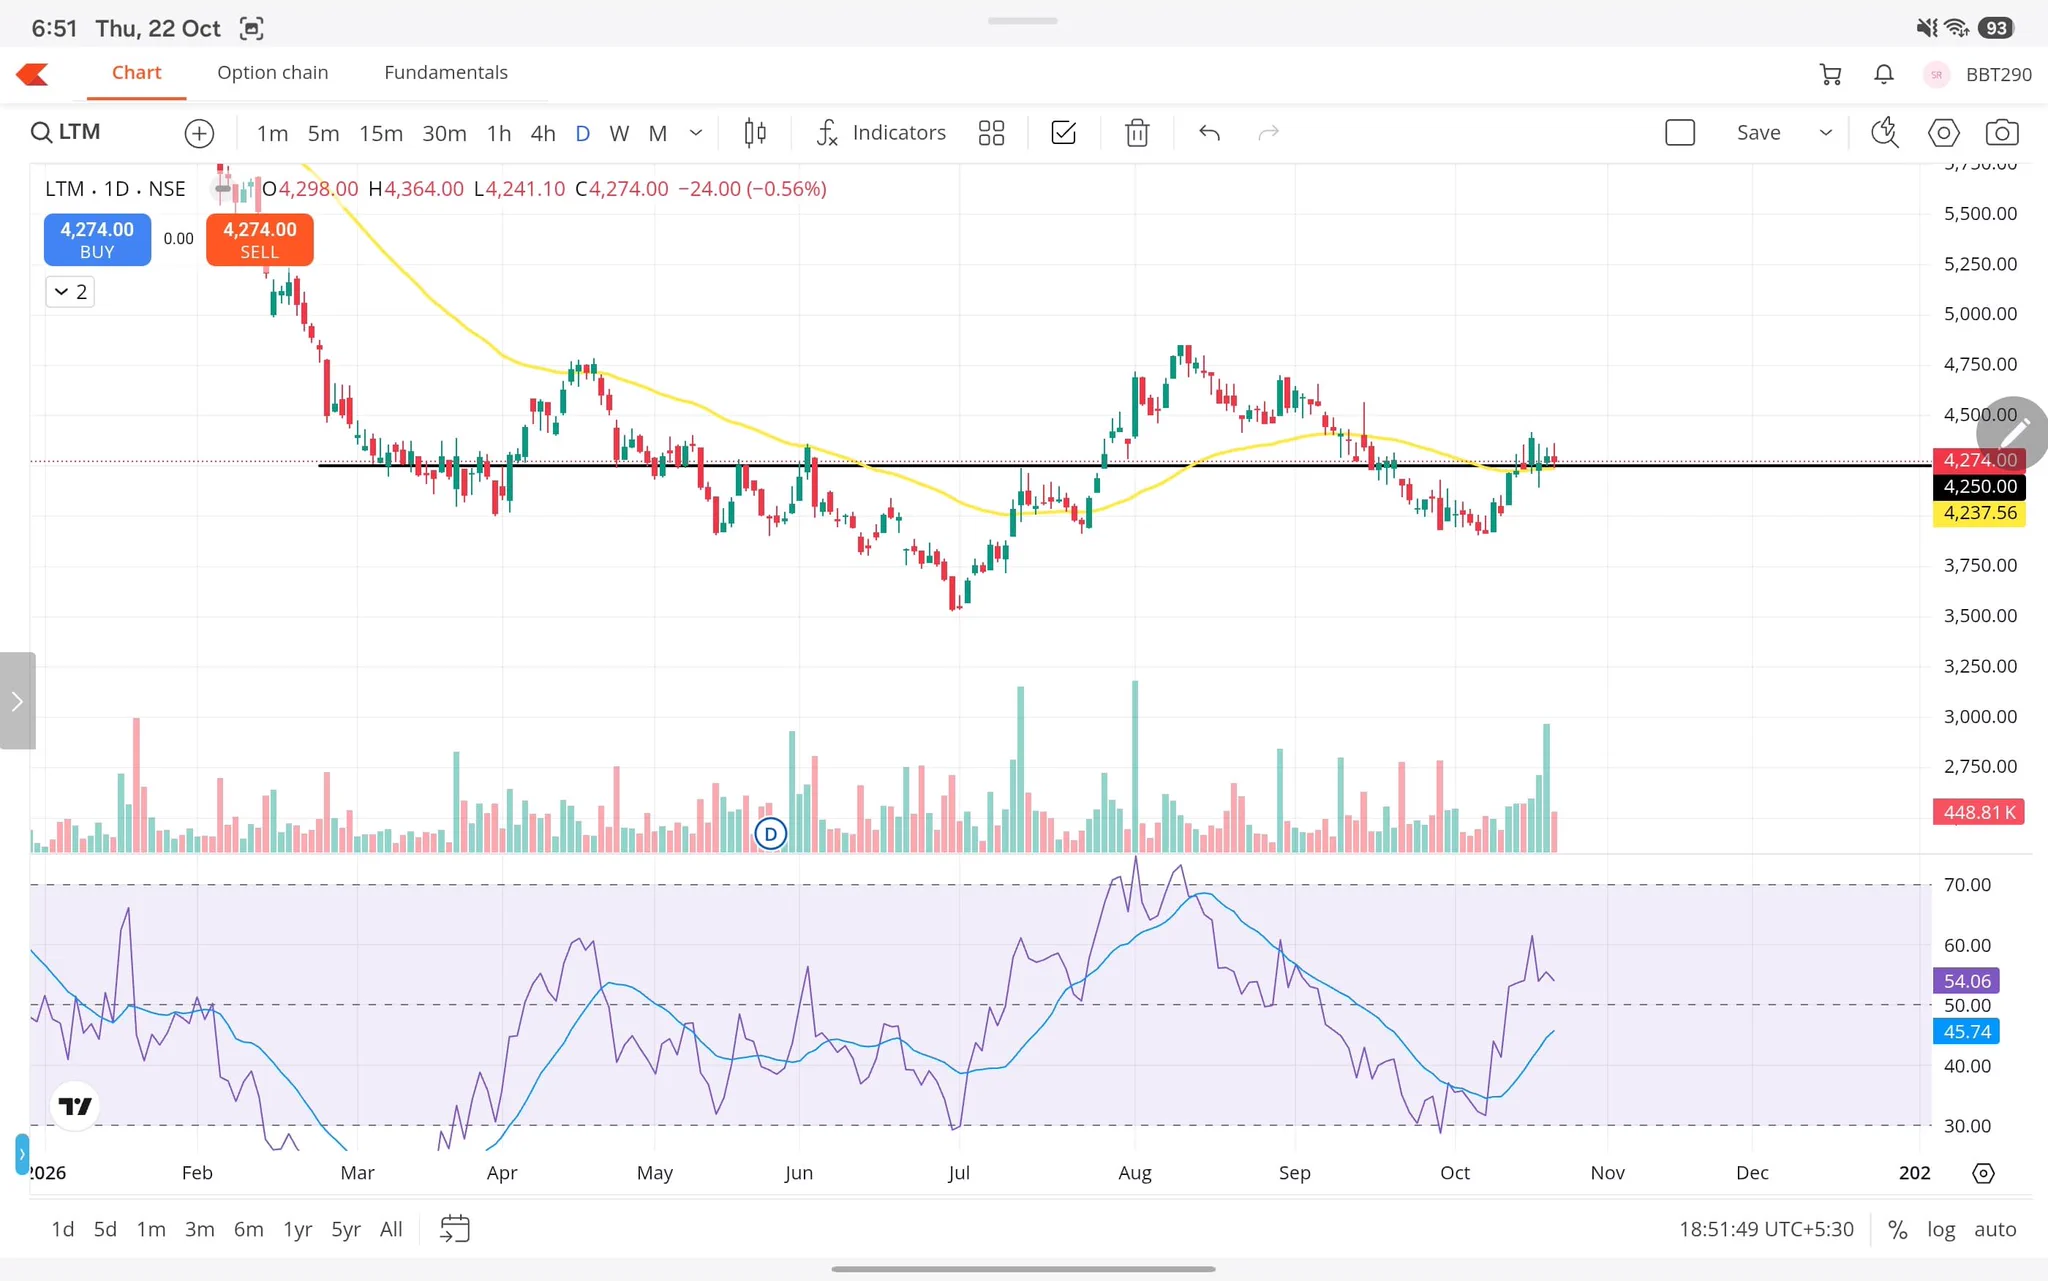
Task: Open the quick search magnifier icon
Action: tap(1884, 133)
